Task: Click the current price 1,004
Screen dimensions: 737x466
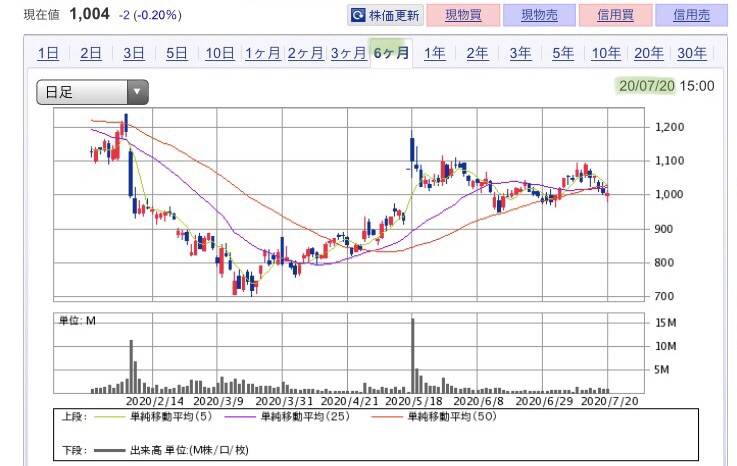Action: pos(89,14)
